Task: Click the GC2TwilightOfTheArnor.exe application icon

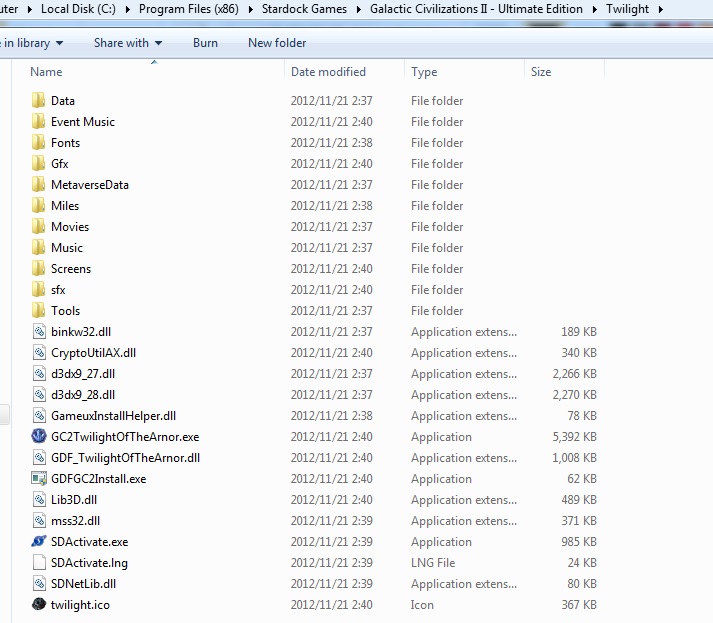Action: point(39,436)
